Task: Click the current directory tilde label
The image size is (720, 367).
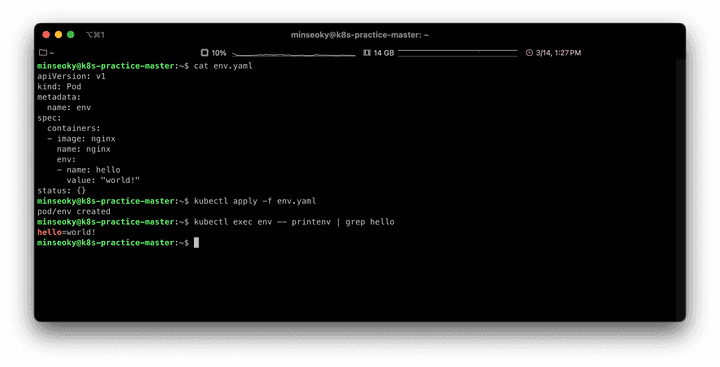Action: point(51,53)
